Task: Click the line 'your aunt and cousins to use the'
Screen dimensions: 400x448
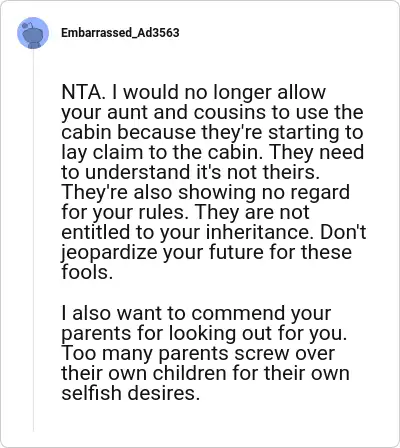Action: 212,112
